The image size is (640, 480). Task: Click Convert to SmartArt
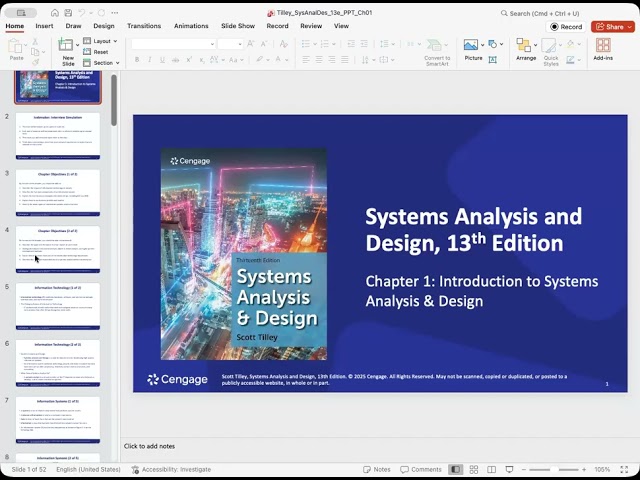[x=437, y=52]
